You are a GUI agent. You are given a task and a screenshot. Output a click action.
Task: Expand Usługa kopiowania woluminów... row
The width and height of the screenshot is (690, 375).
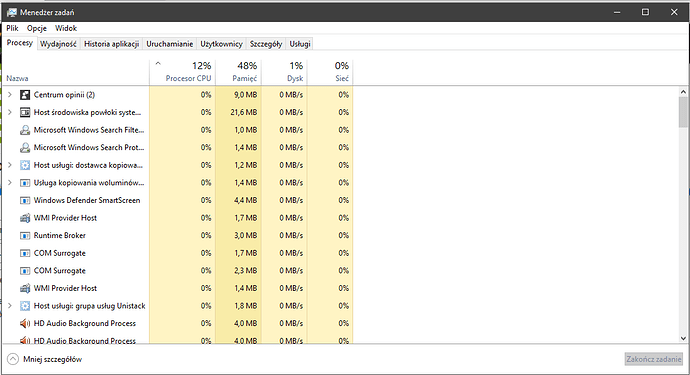coord(10,183)
